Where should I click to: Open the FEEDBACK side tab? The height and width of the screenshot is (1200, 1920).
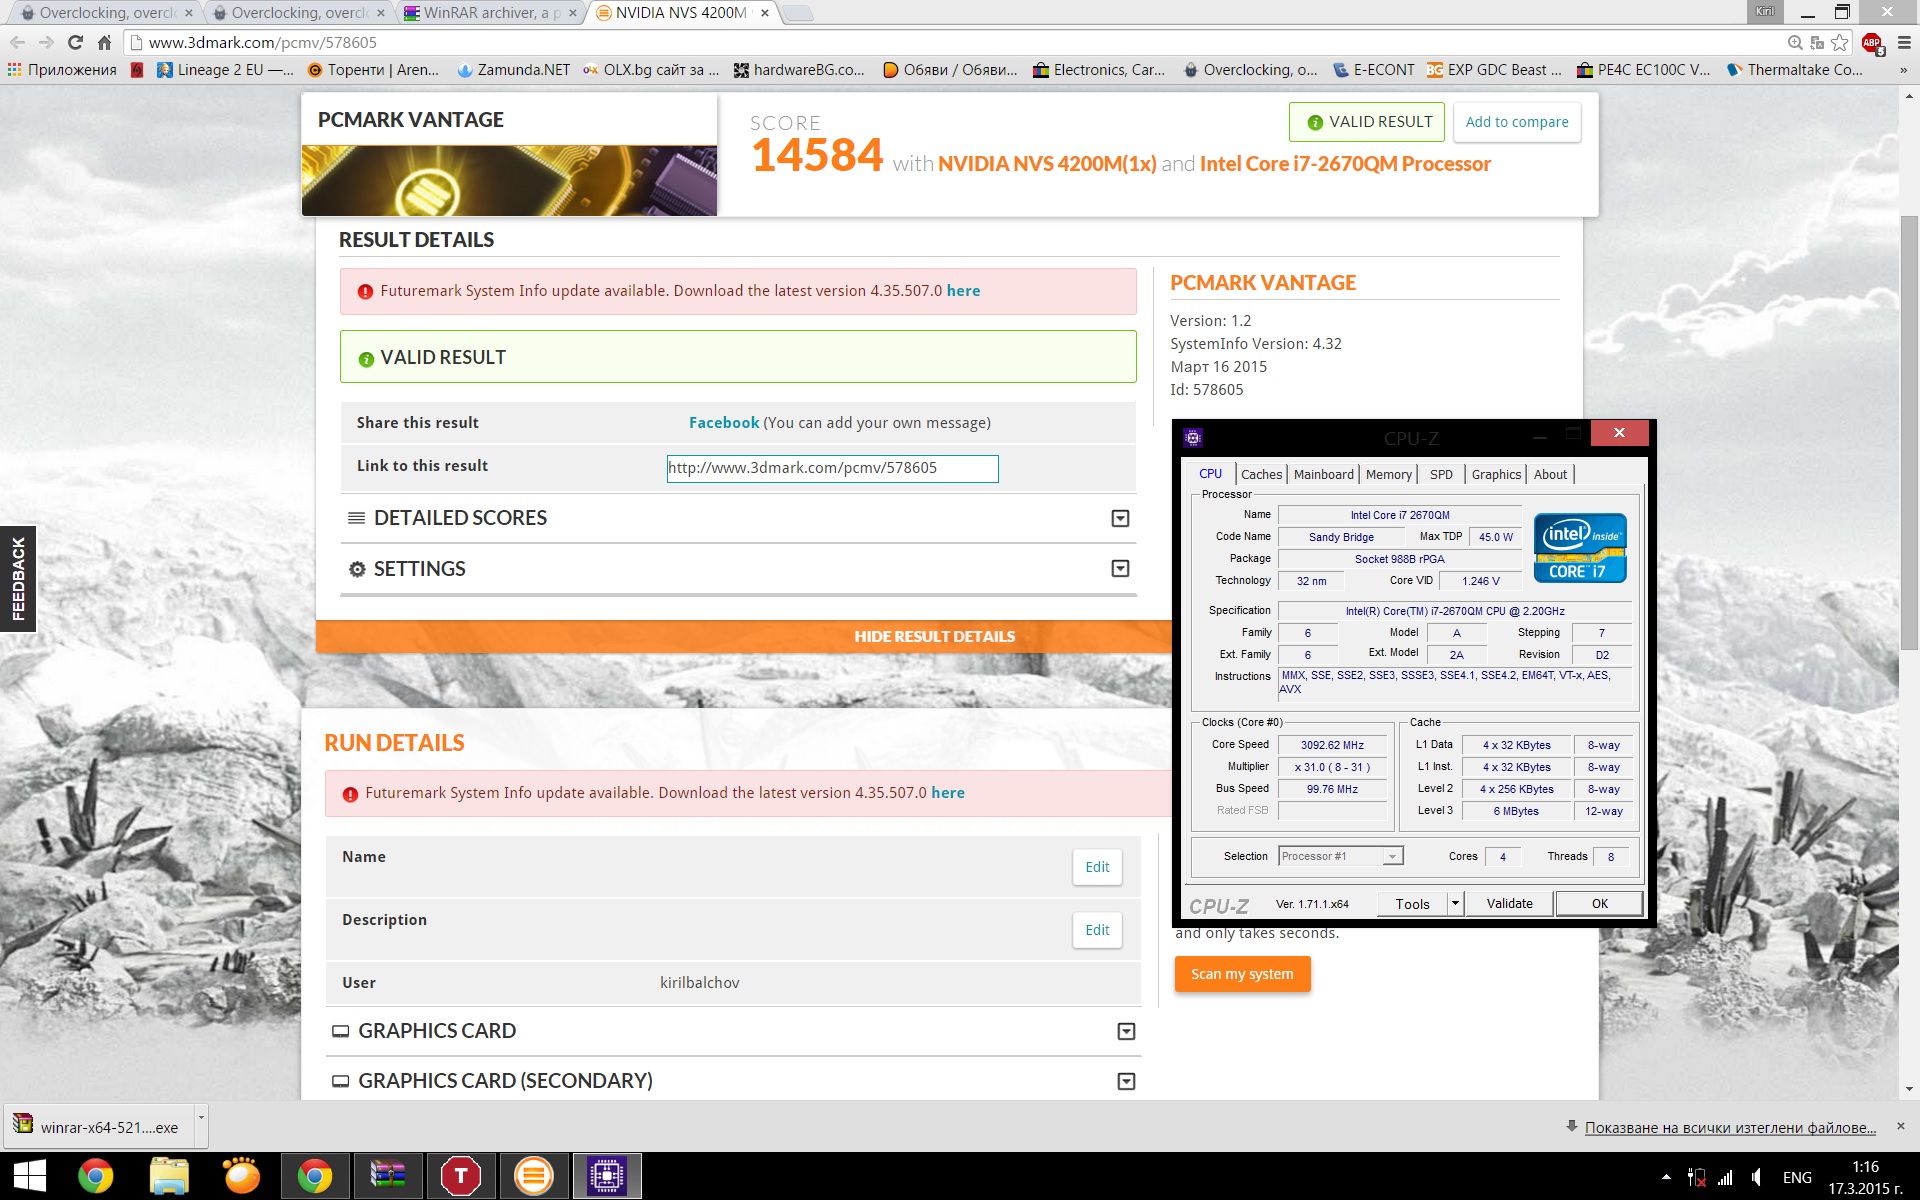point(18,578)
